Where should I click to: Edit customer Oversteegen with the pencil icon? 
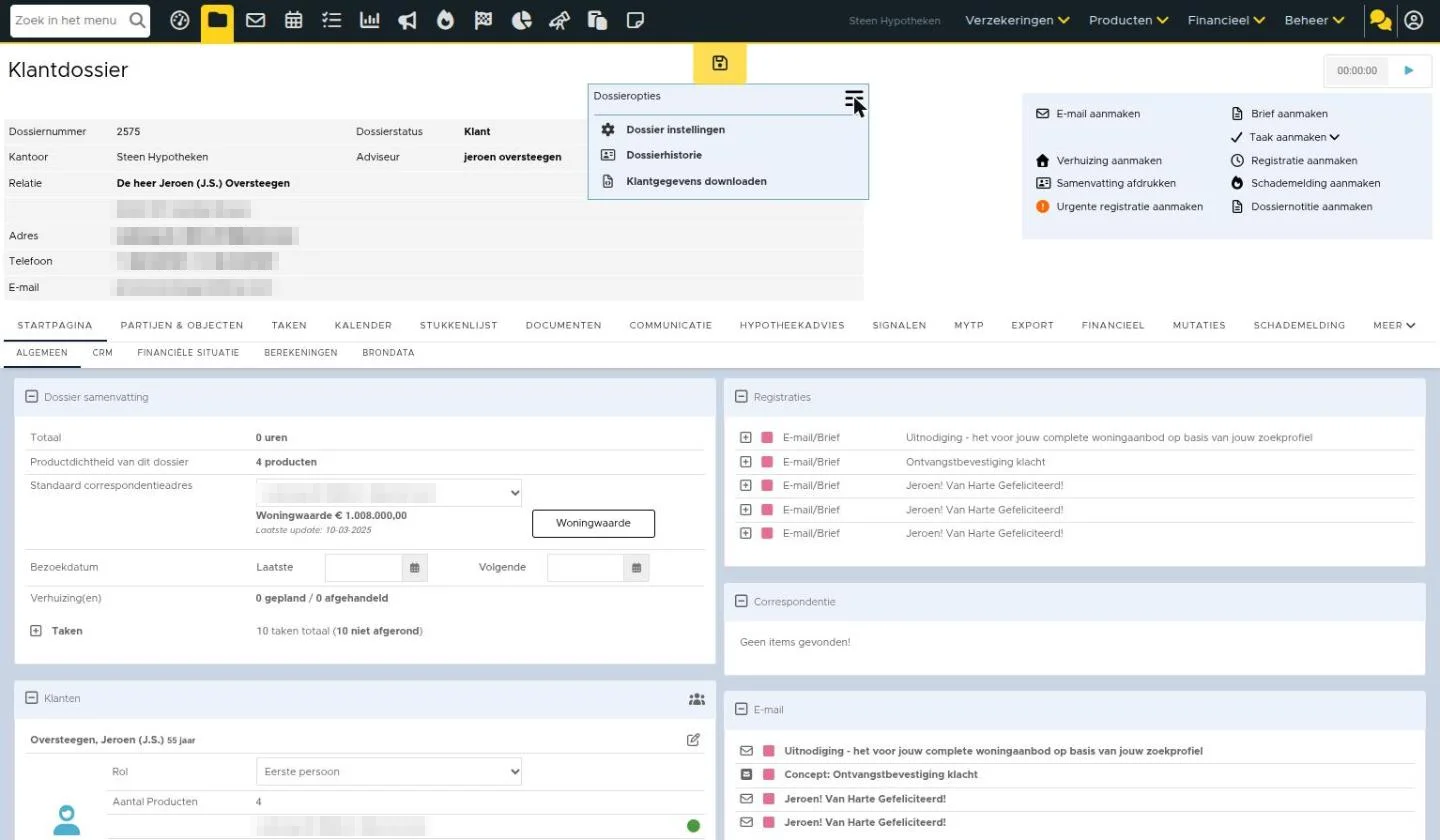click(x=693, y=740)
